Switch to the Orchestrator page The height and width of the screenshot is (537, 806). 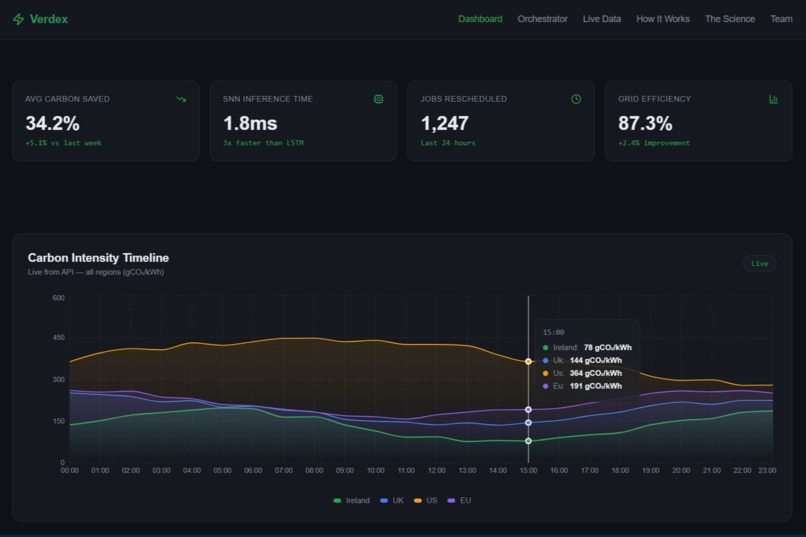coord(542,19)
